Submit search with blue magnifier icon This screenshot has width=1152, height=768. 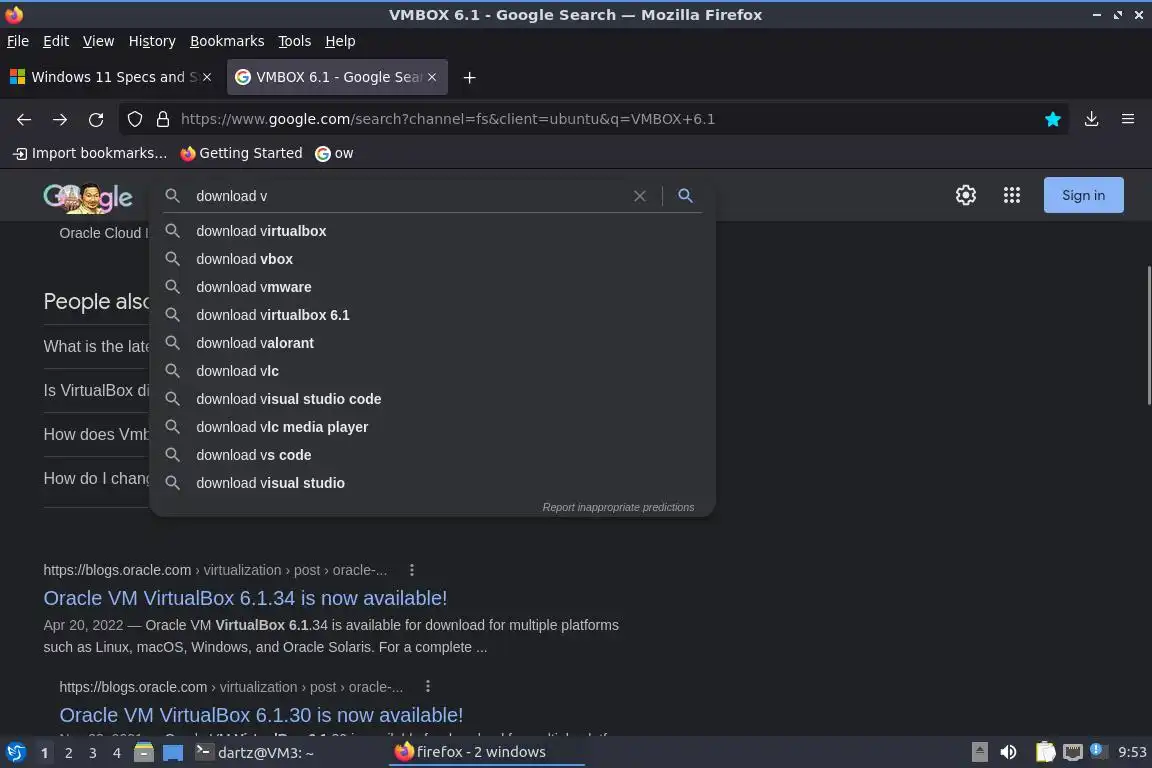point(685,195)
